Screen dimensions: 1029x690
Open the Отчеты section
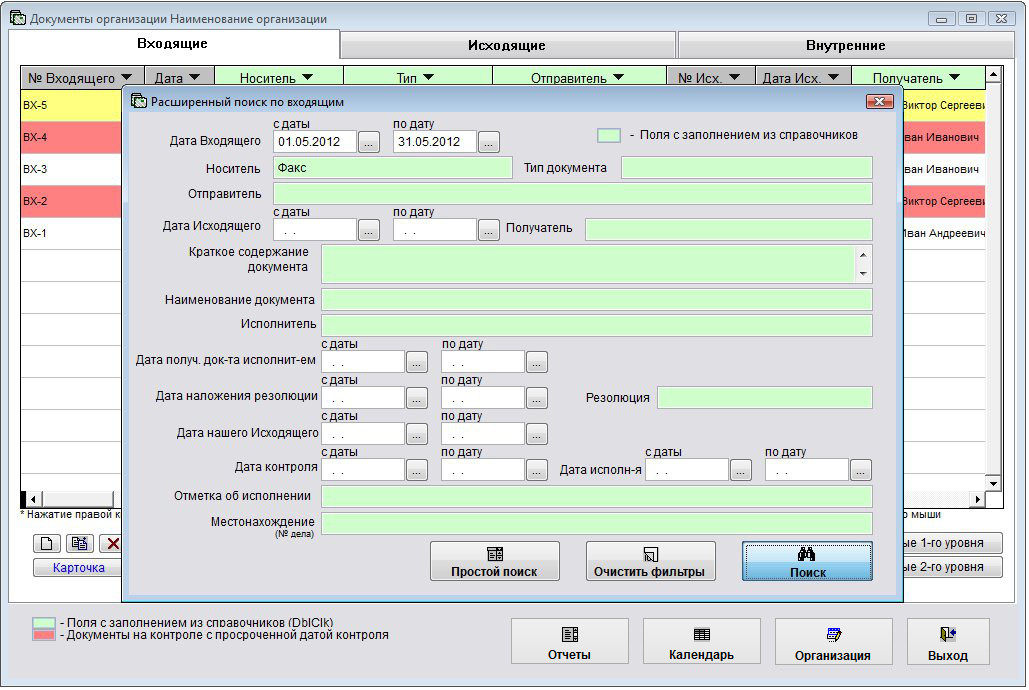[x=569, y=642]
